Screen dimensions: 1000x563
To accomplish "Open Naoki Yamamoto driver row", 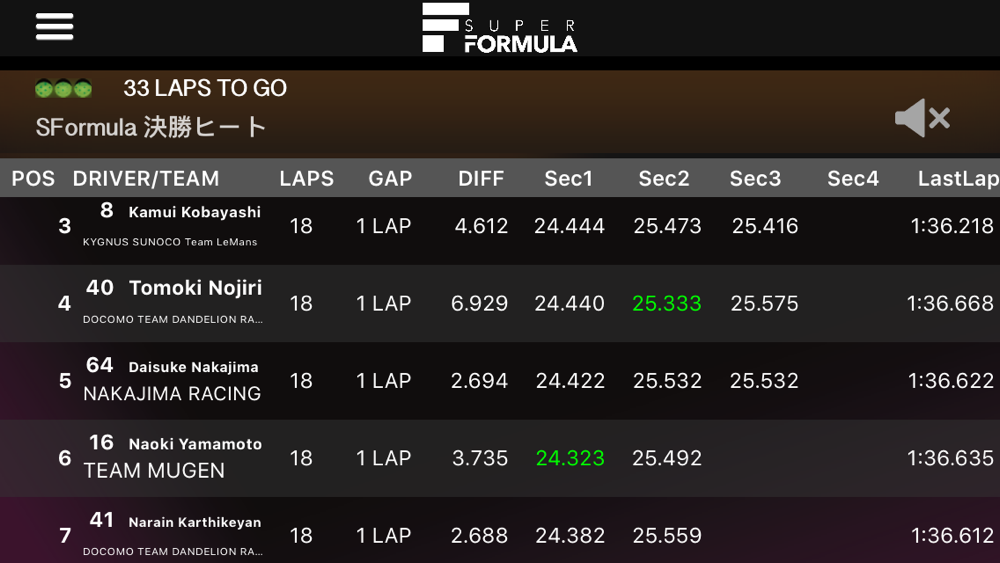I will (500, 458).
